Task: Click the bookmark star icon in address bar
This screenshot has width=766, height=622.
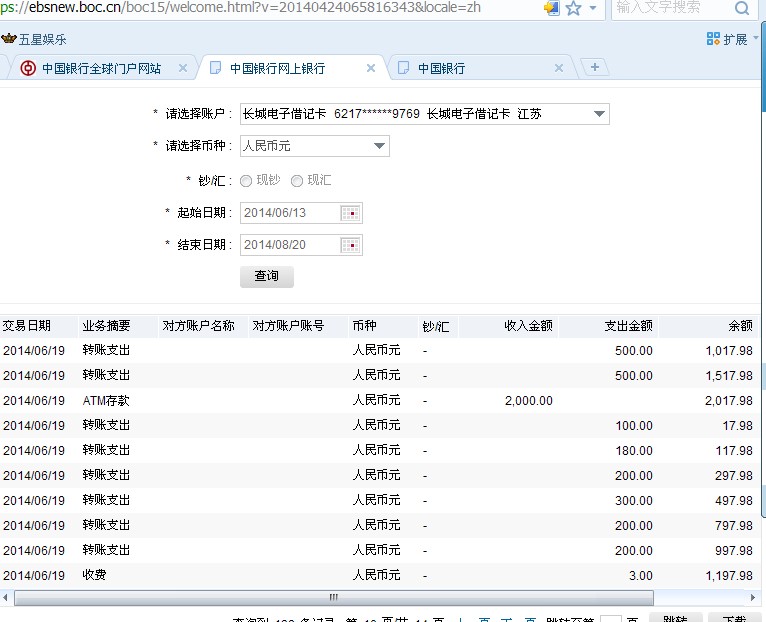Action: click(573, 8)
